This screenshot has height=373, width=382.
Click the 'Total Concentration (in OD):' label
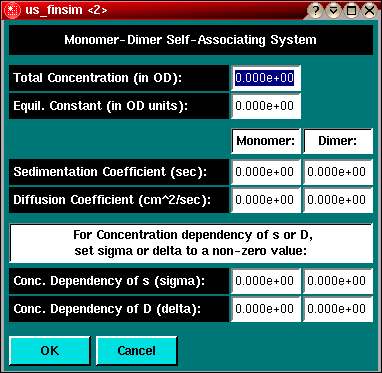tap(119, 78)
